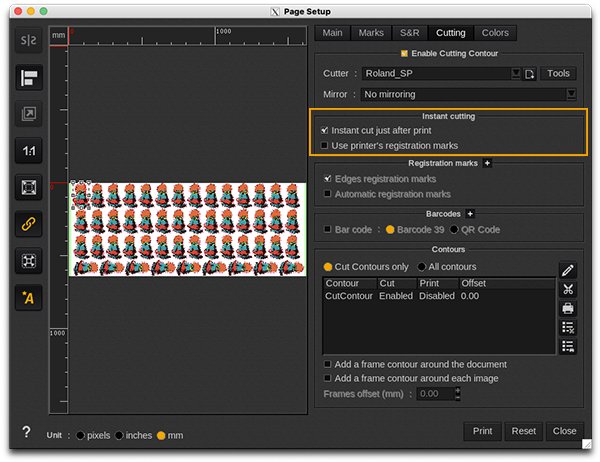Click the *A text annotation icon

point(29,297)
